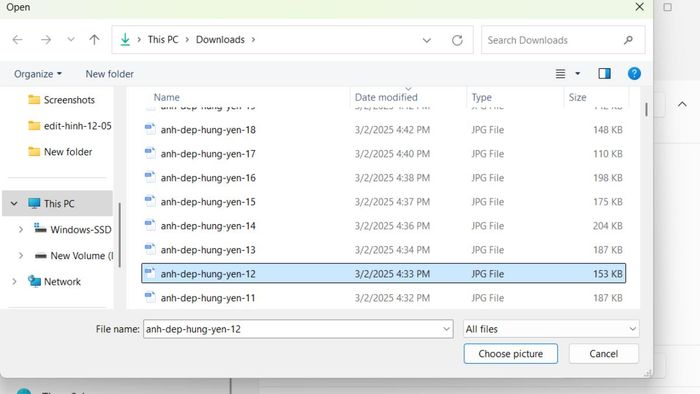Close the Open dialog window
The width and height of the screenshot is (700, 394).
[x=639, y=7]
